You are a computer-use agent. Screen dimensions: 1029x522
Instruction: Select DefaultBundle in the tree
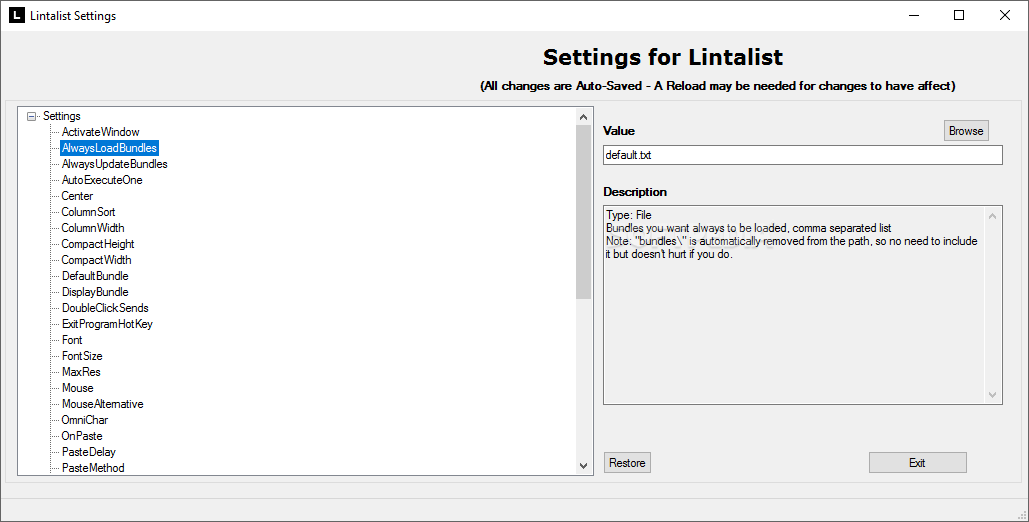[95, 276]
